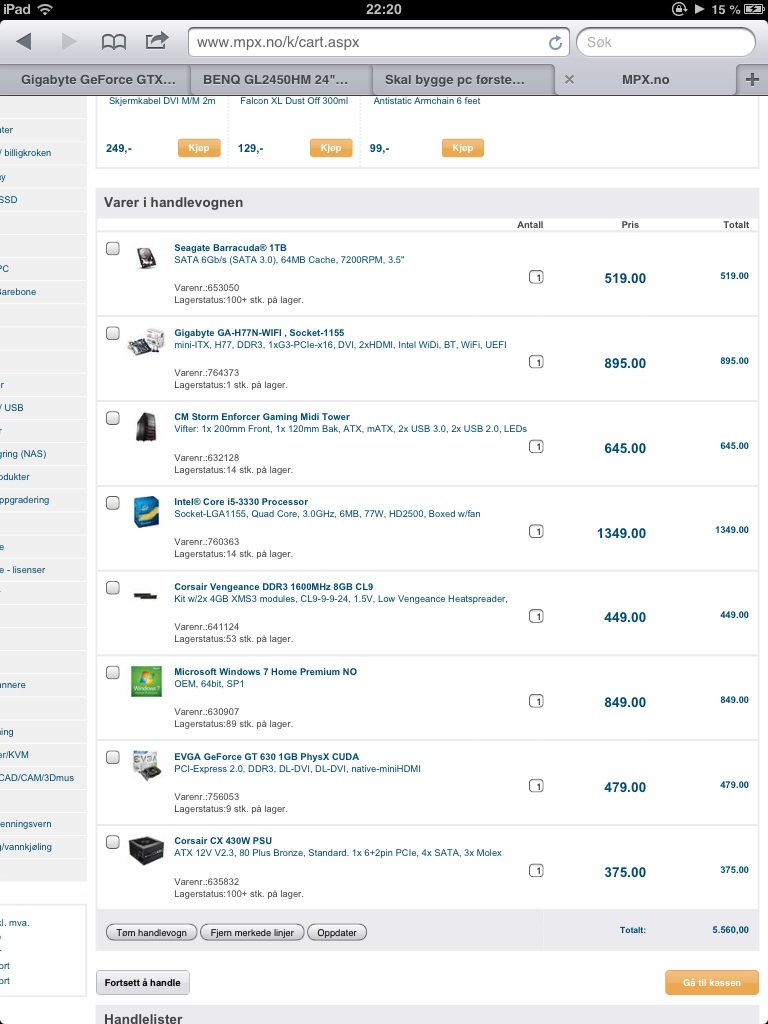Open a new tab with plus button
Viewport: 768px width, 1024px height.
[752, 80]
